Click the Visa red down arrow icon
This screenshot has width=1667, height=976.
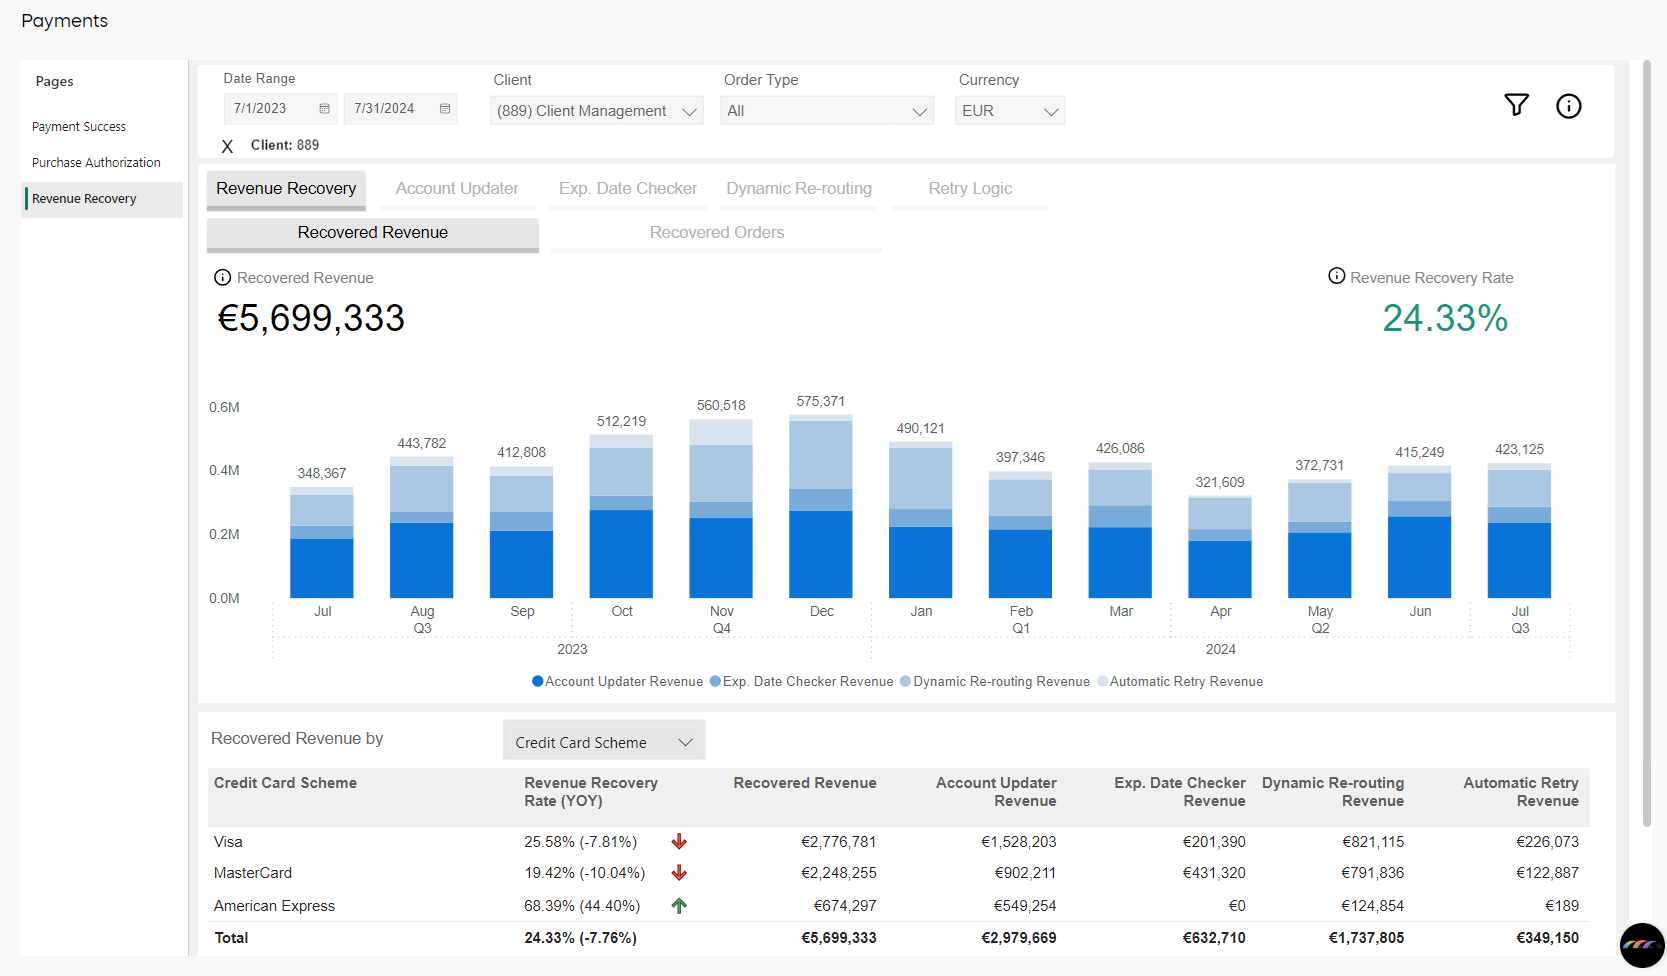click(x=679, y=842)
